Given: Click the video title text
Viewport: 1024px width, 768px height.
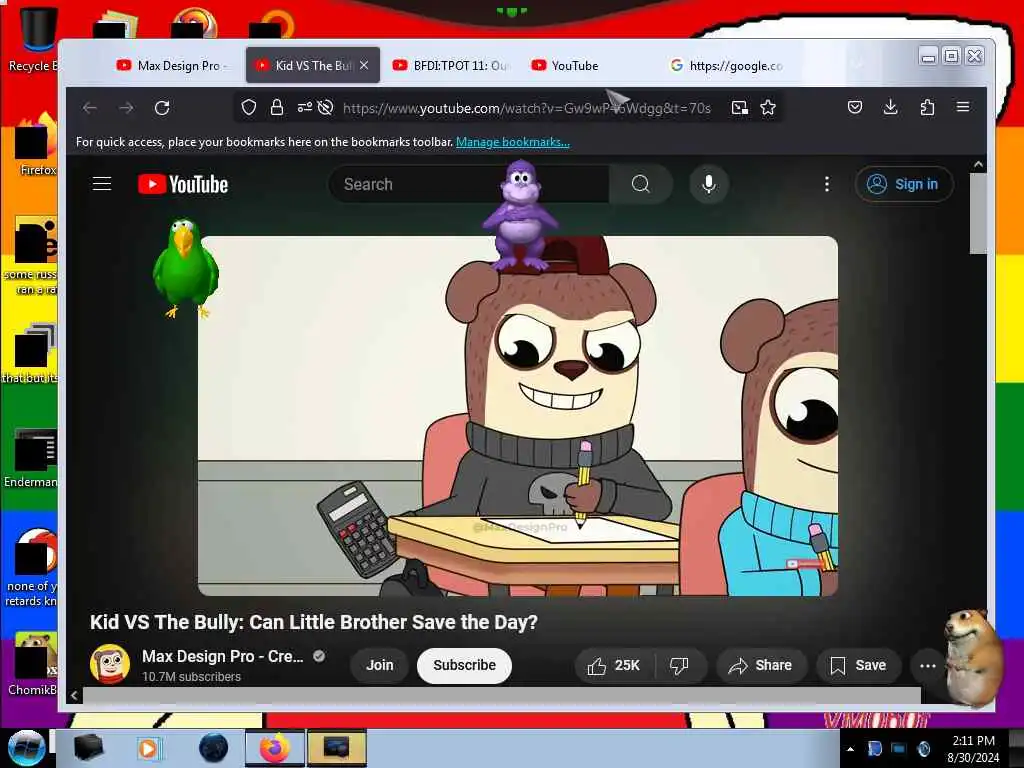Looking at the screenshot, I should pos(313,622).
